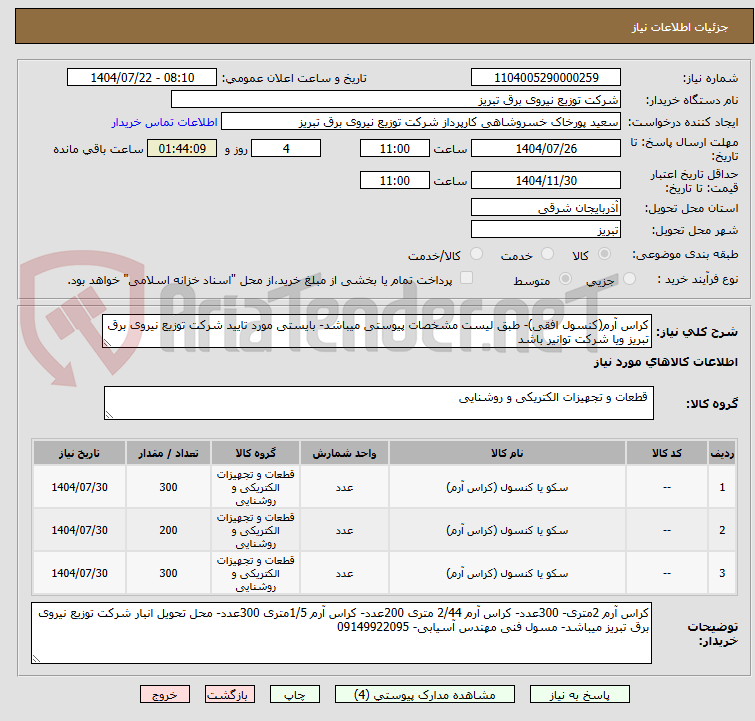This screenshot has height=721, width=755.
Task: Click the 'اطلاعات کالاهای مورد نیاز' section heading
Action: point(665,362)
